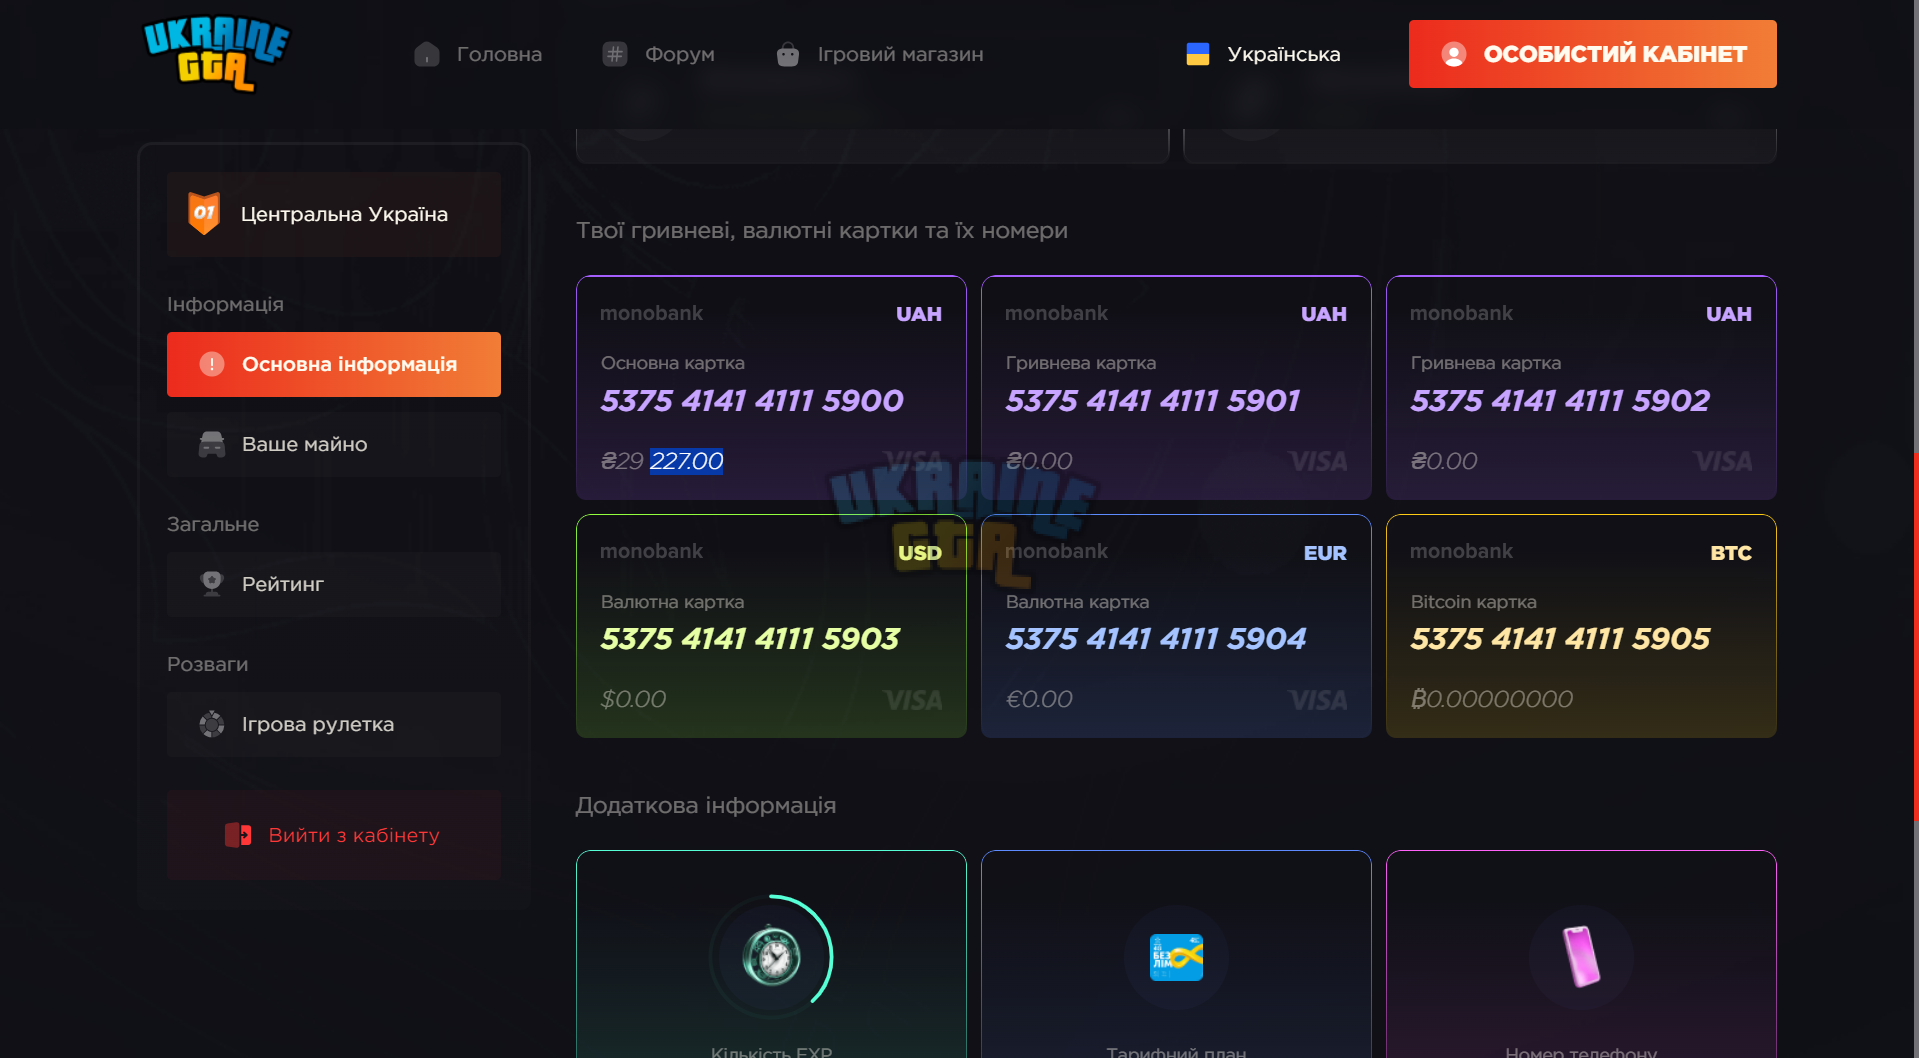Click the EUR currency label
The image size is (1919, 1058).
click(x=1325, y=553)
